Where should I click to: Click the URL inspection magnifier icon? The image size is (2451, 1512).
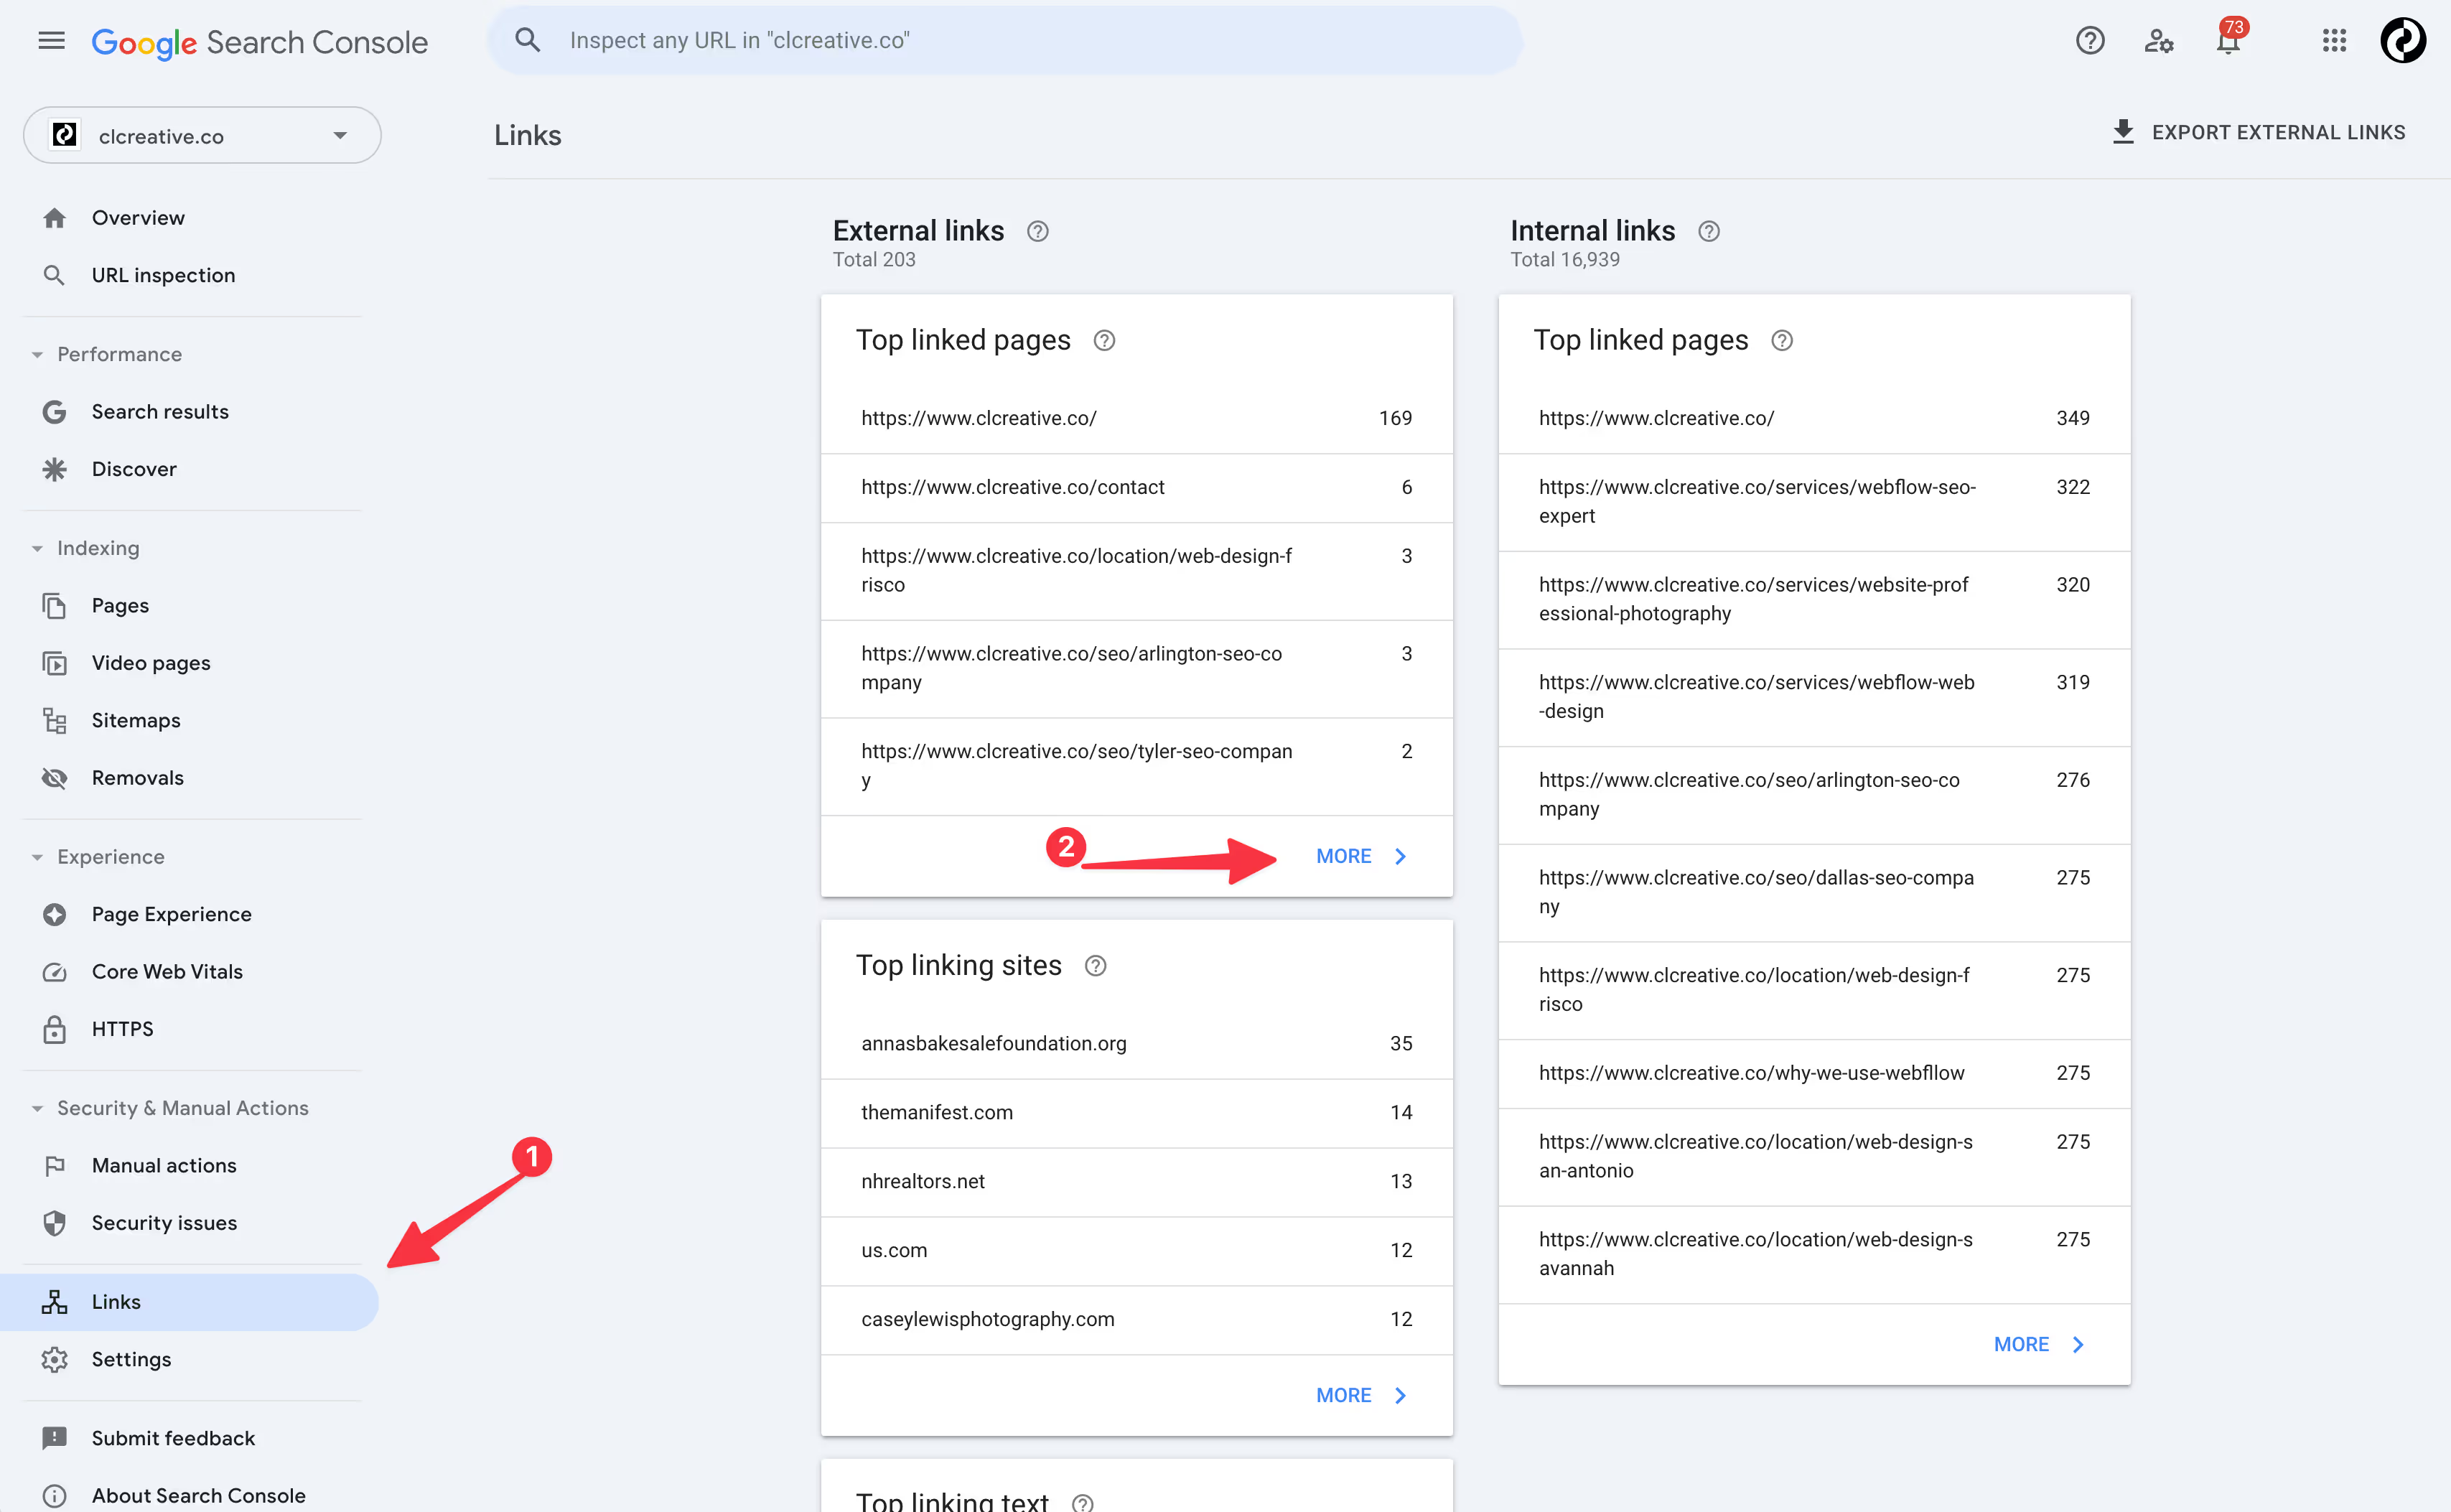(54, 275)
